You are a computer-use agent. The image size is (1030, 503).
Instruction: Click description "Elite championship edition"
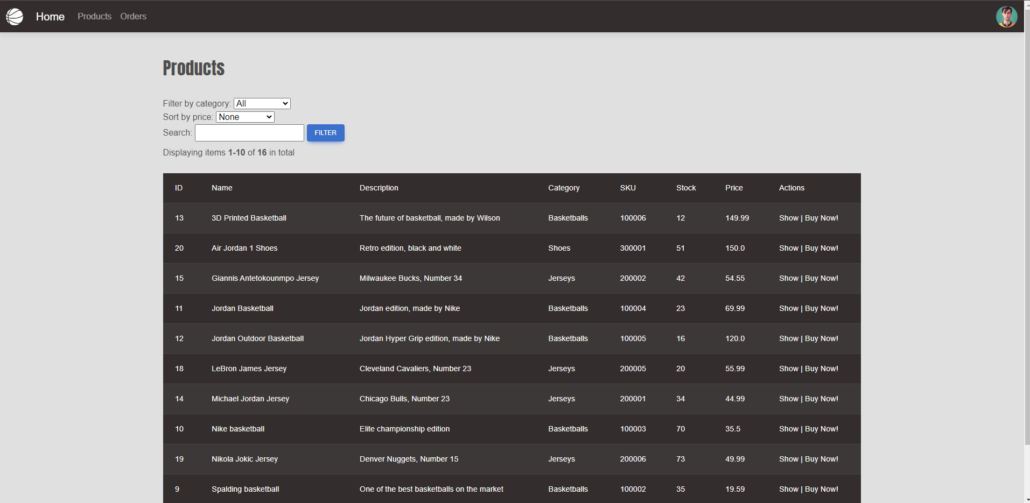405,429
